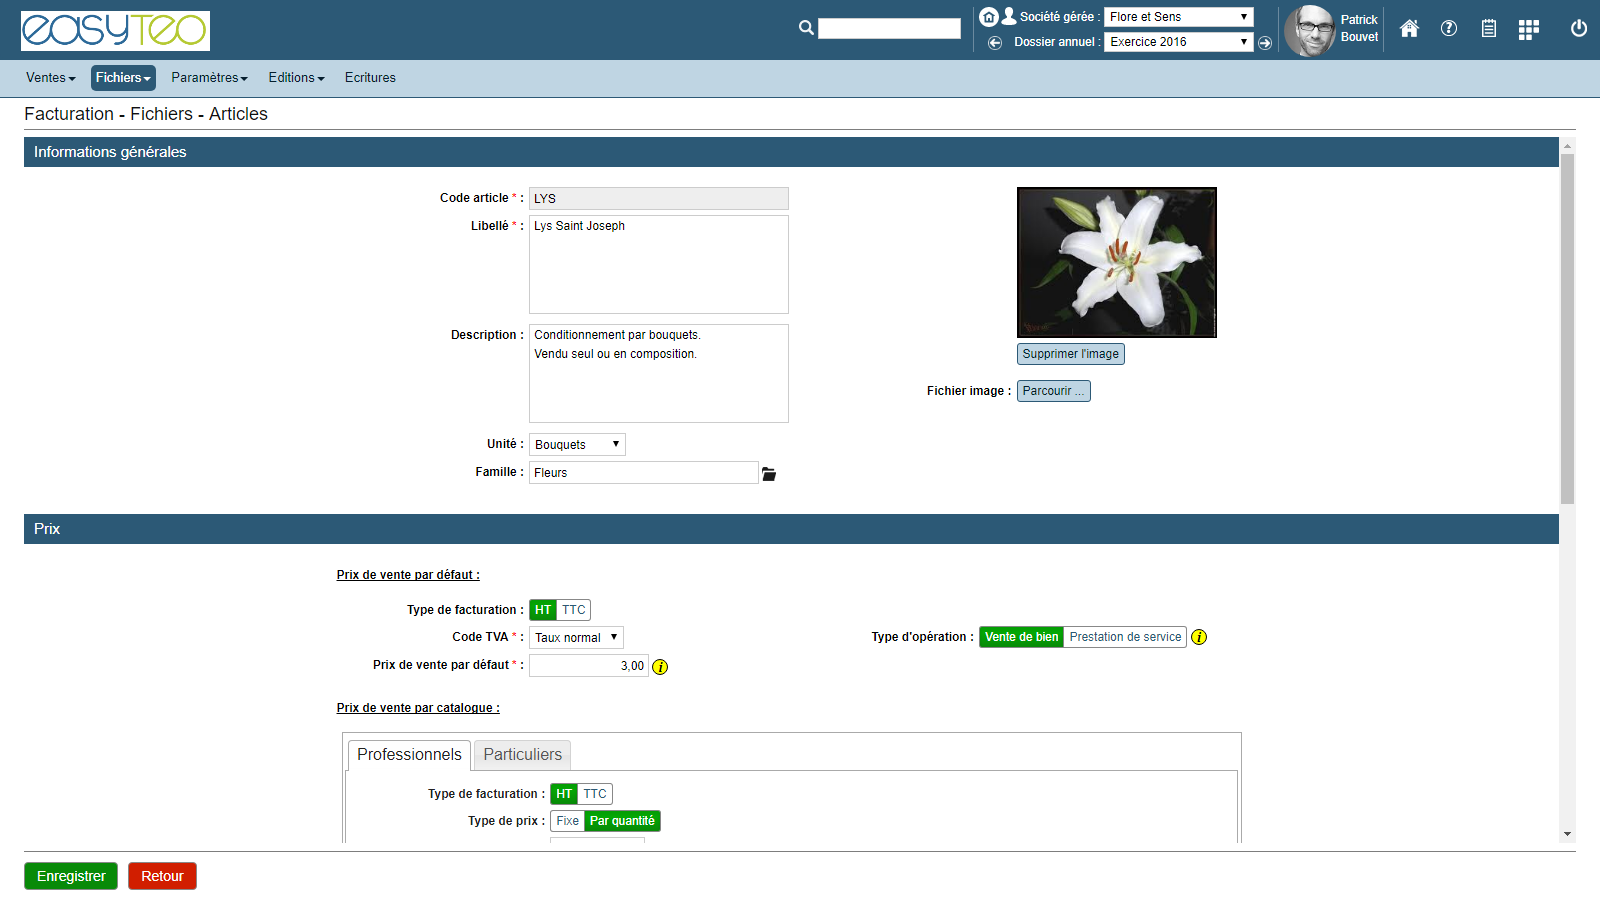Open the Famille folder browse icon
The height and width of the screenshot is (900, 1600).
769,474
